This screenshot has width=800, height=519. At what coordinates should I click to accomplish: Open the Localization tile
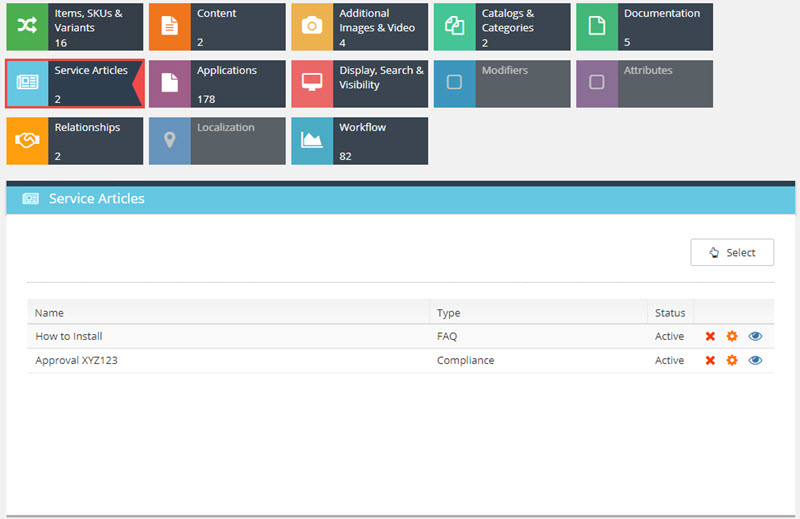click(217, 141)
